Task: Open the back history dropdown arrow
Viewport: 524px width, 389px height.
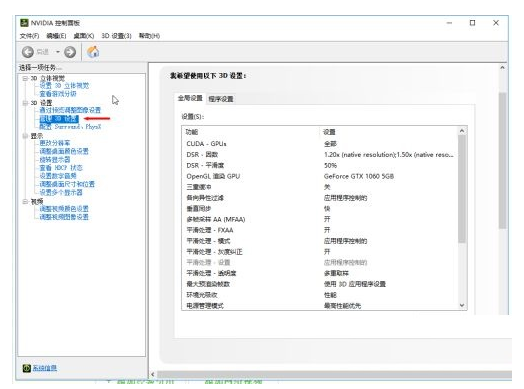Action: coord(58,52)
